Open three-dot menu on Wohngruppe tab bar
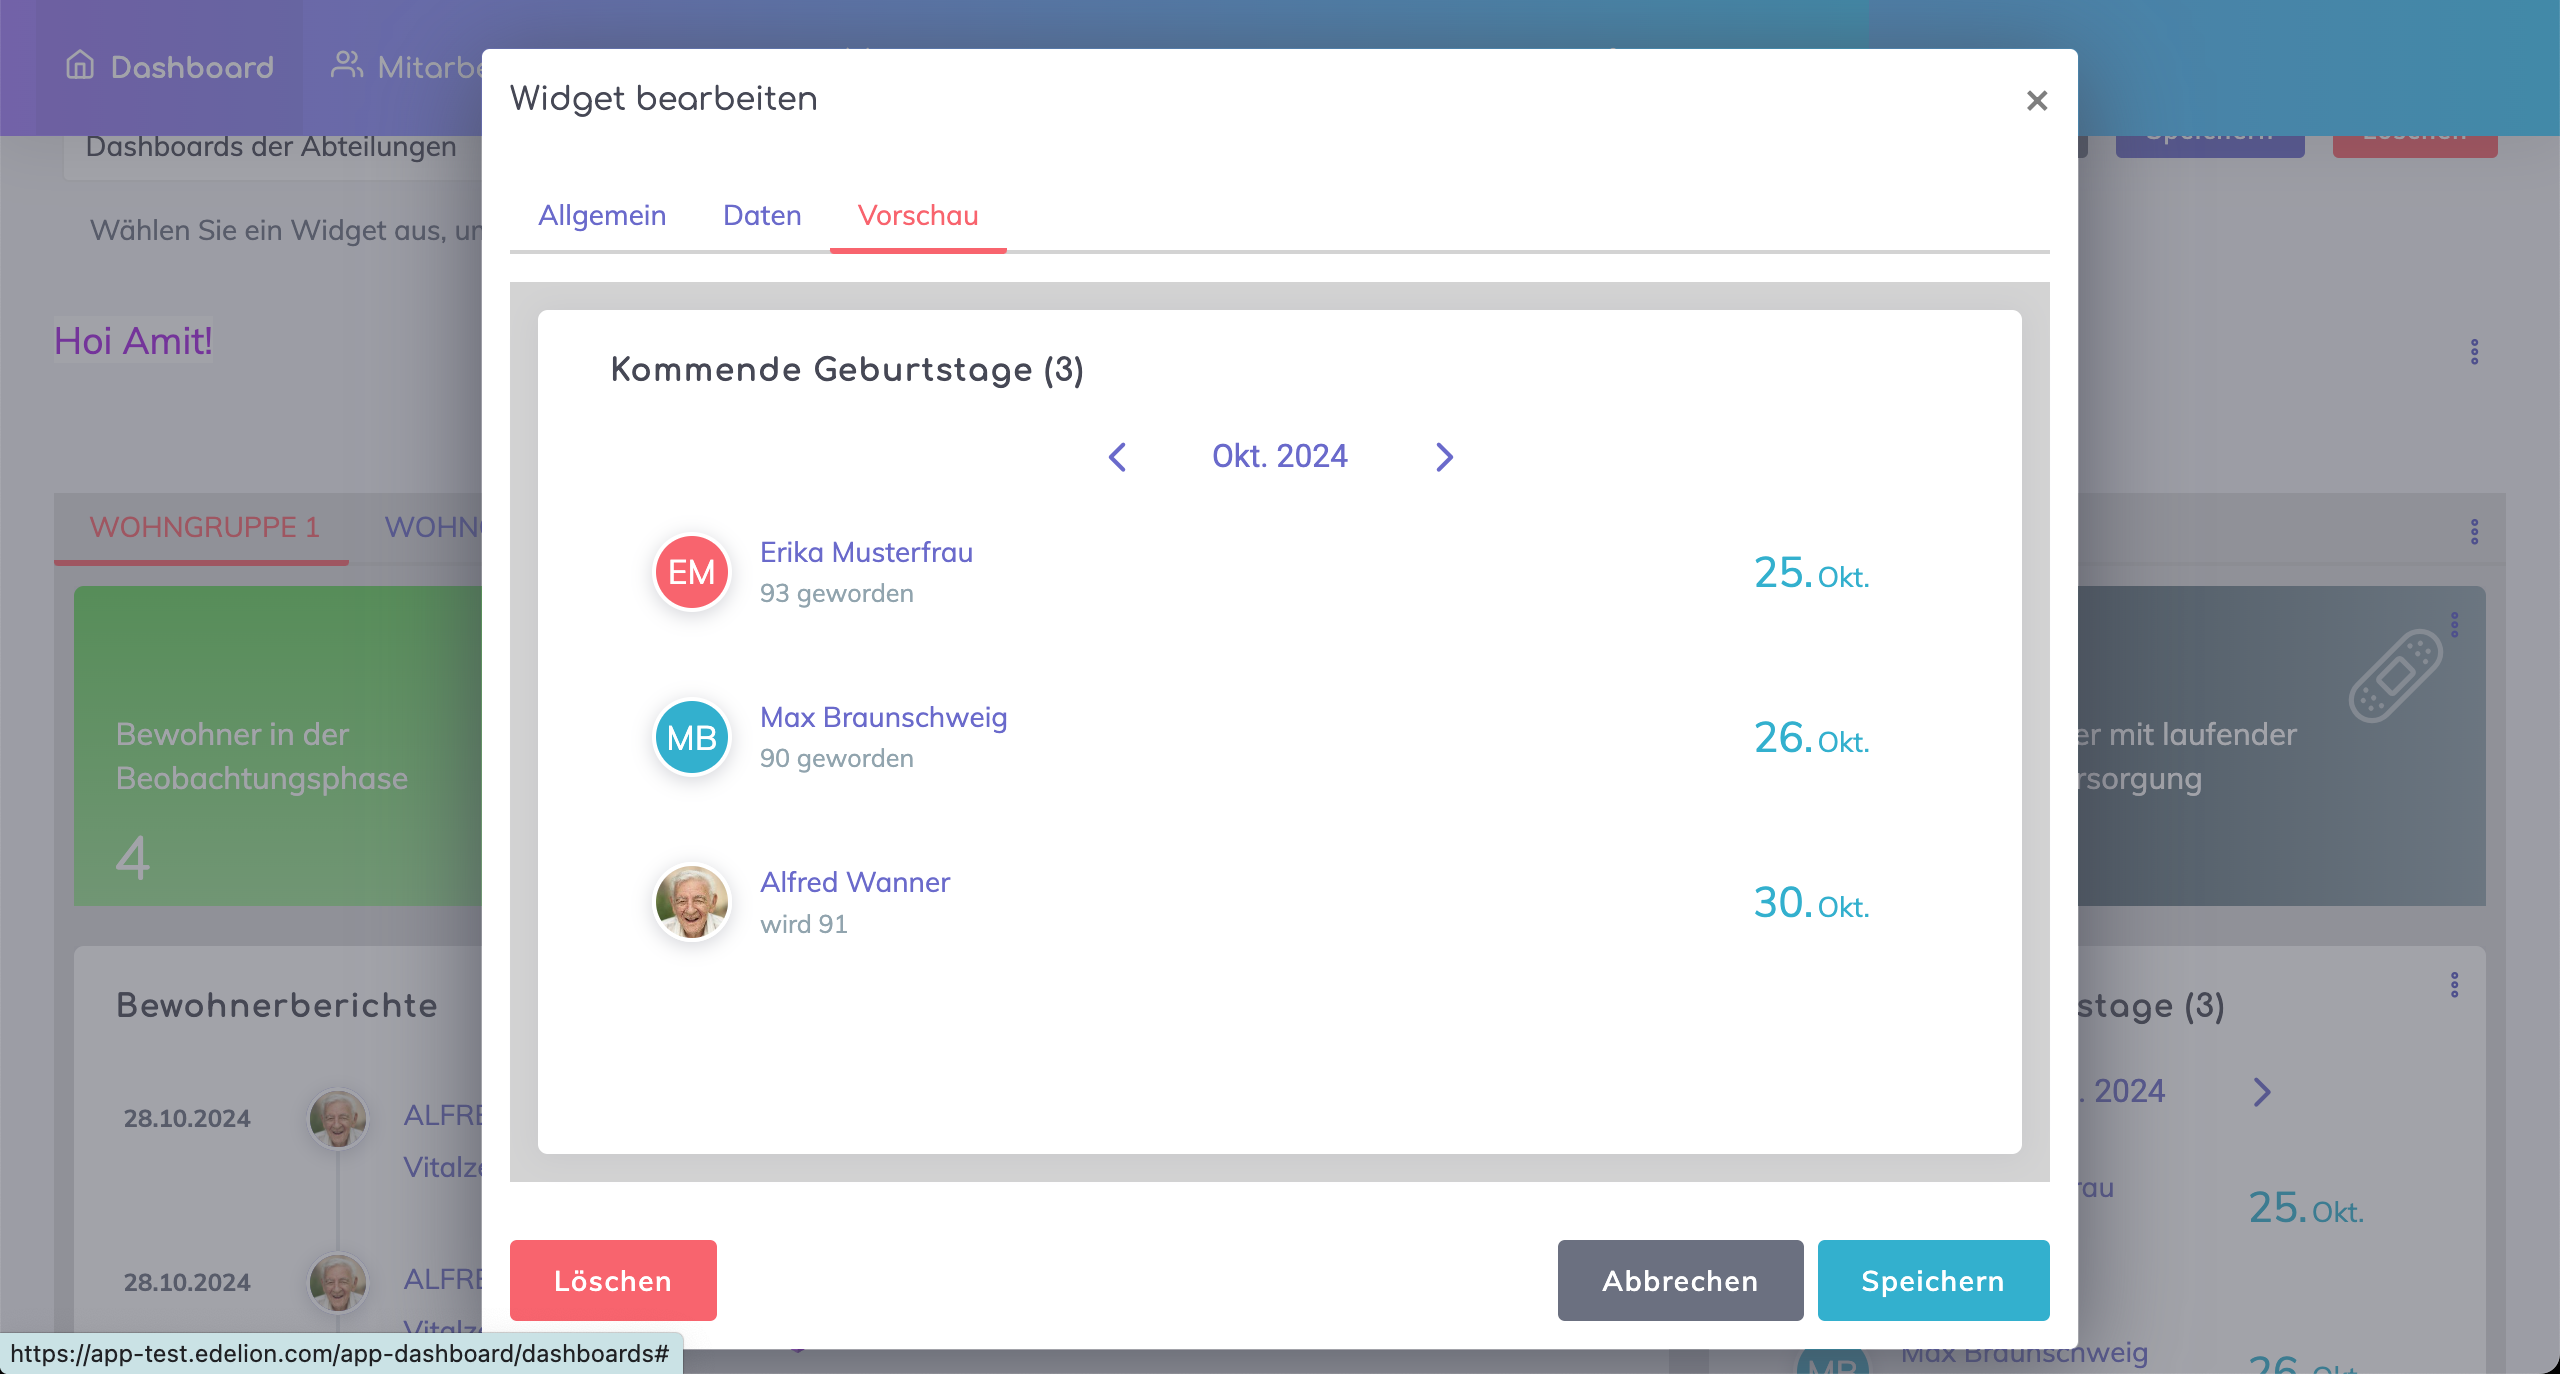Screen dimensions: 2560x1374 (x=2474, y=531)
